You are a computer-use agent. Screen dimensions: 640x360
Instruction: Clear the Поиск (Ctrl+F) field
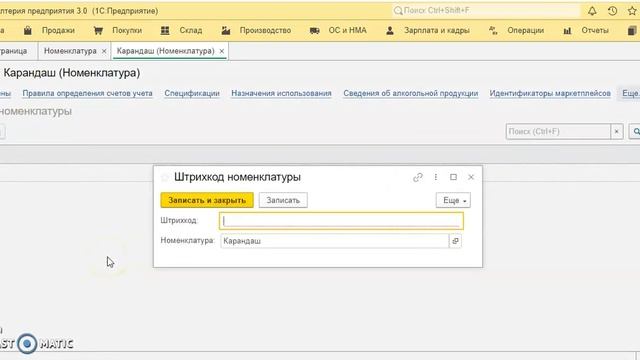point(616,131)
